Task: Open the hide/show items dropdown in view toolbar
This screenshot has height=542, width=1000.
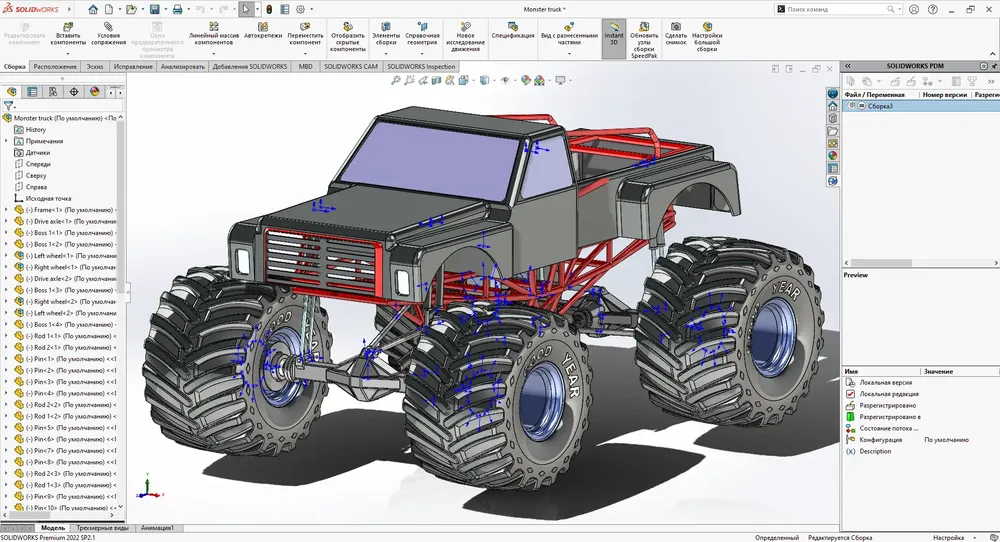Action: 513,80
